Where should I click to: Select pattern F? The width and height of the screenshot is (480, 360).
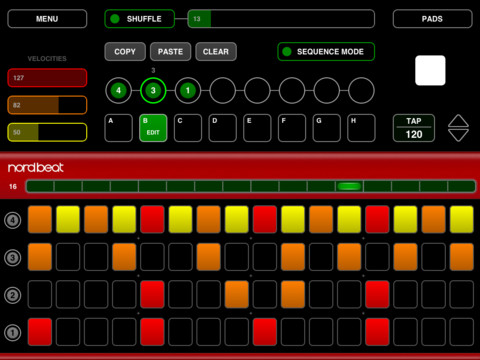(292, 128)
